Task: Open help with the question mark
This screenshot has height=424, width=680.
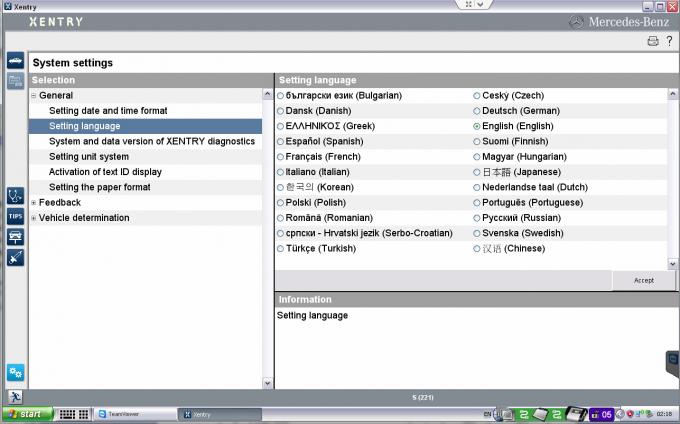Action: coord(670,41)
